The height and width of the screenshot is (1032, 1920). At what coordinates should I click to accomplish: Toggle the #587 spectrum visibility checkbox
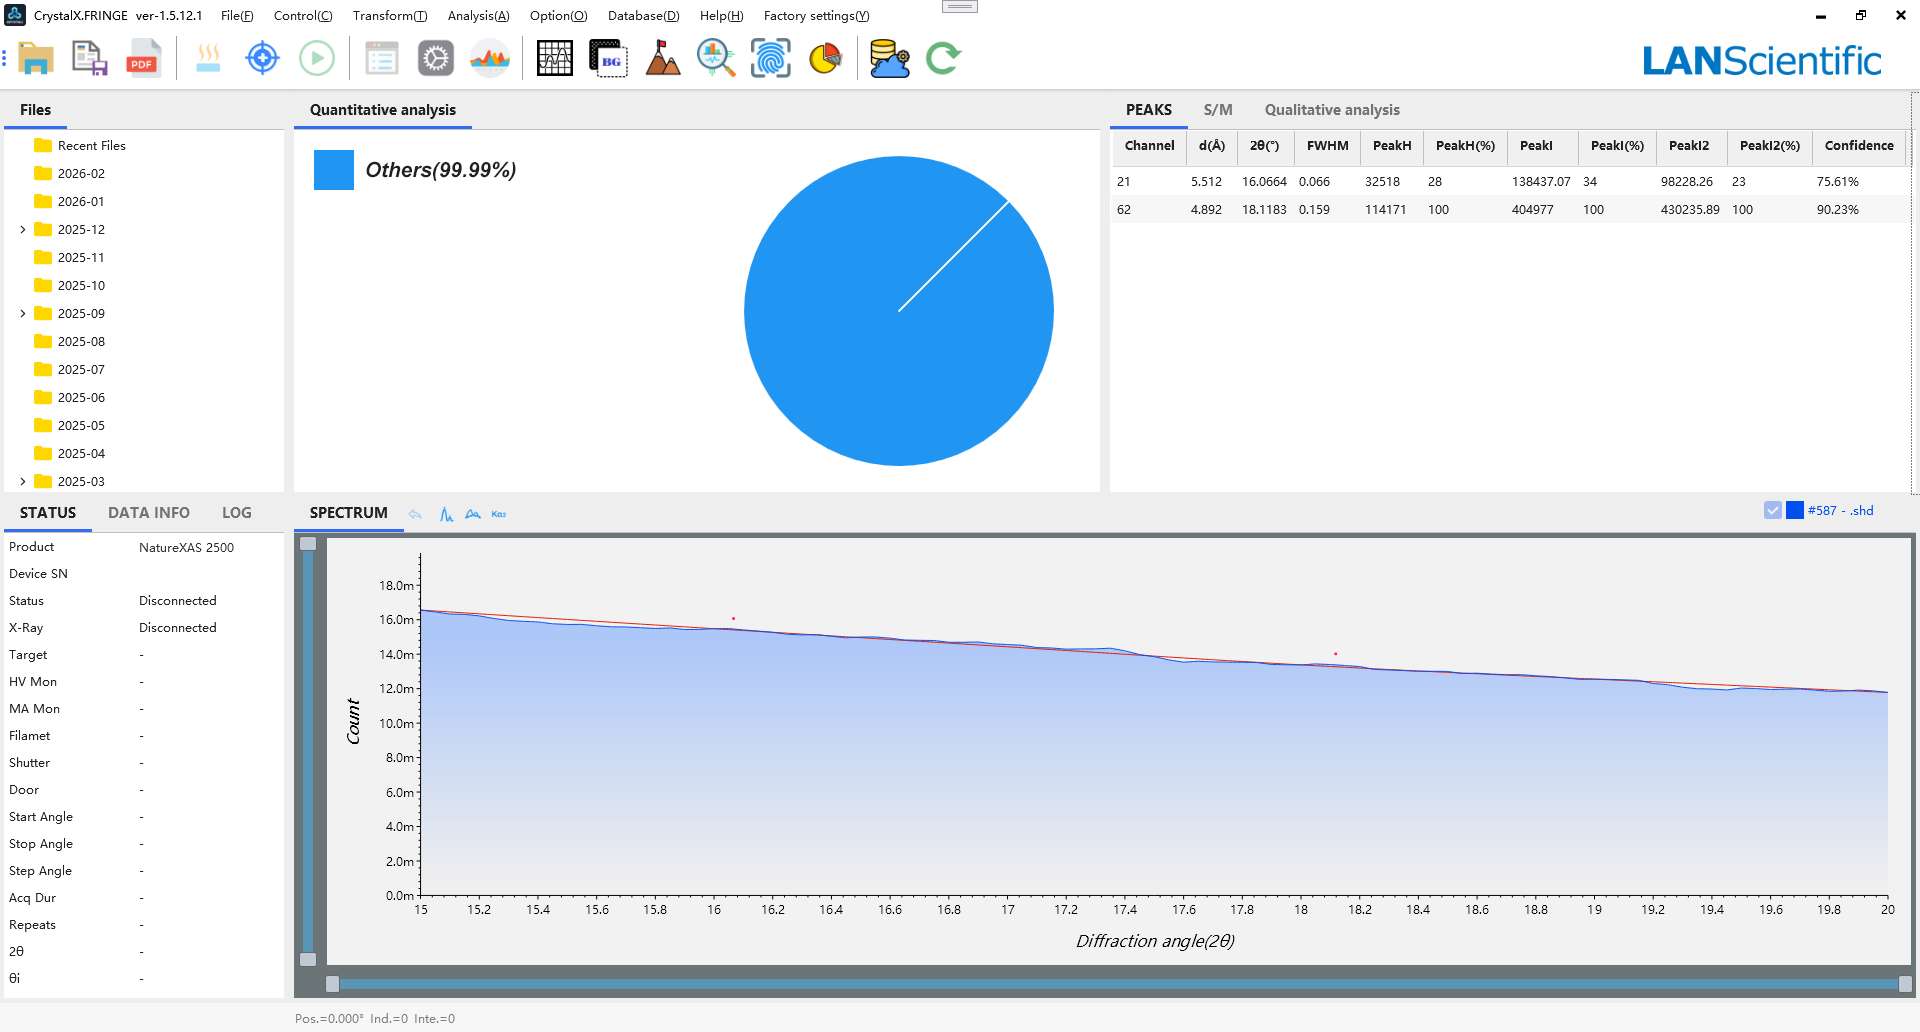click(x=1773, y=511)
